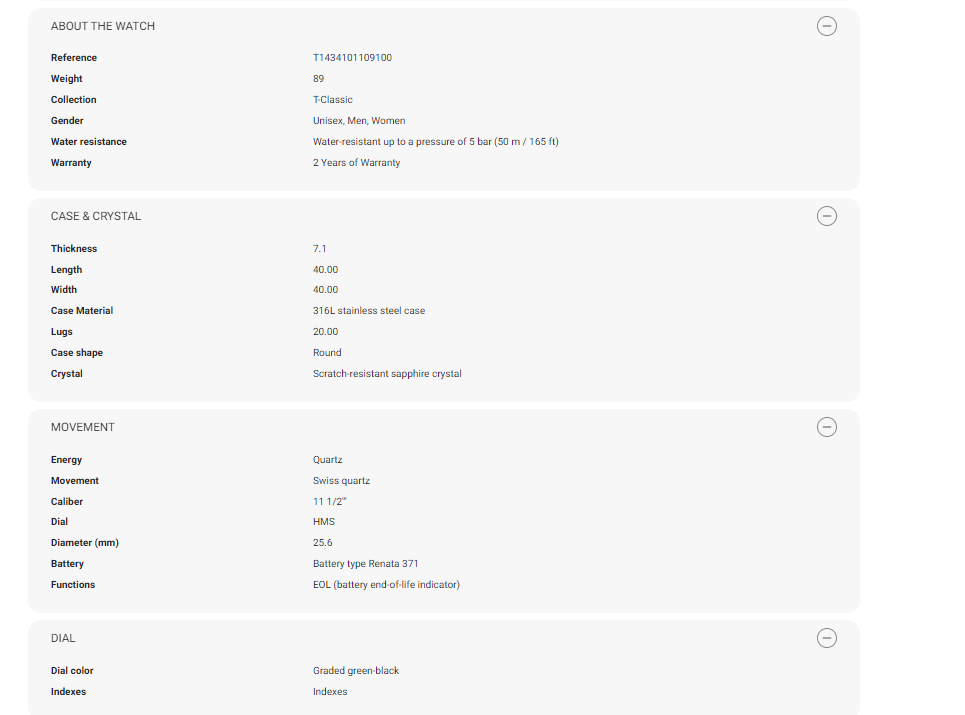Click the minus circle icon for Dial
This screenshot has height=715, width=965.
point(827,638)
